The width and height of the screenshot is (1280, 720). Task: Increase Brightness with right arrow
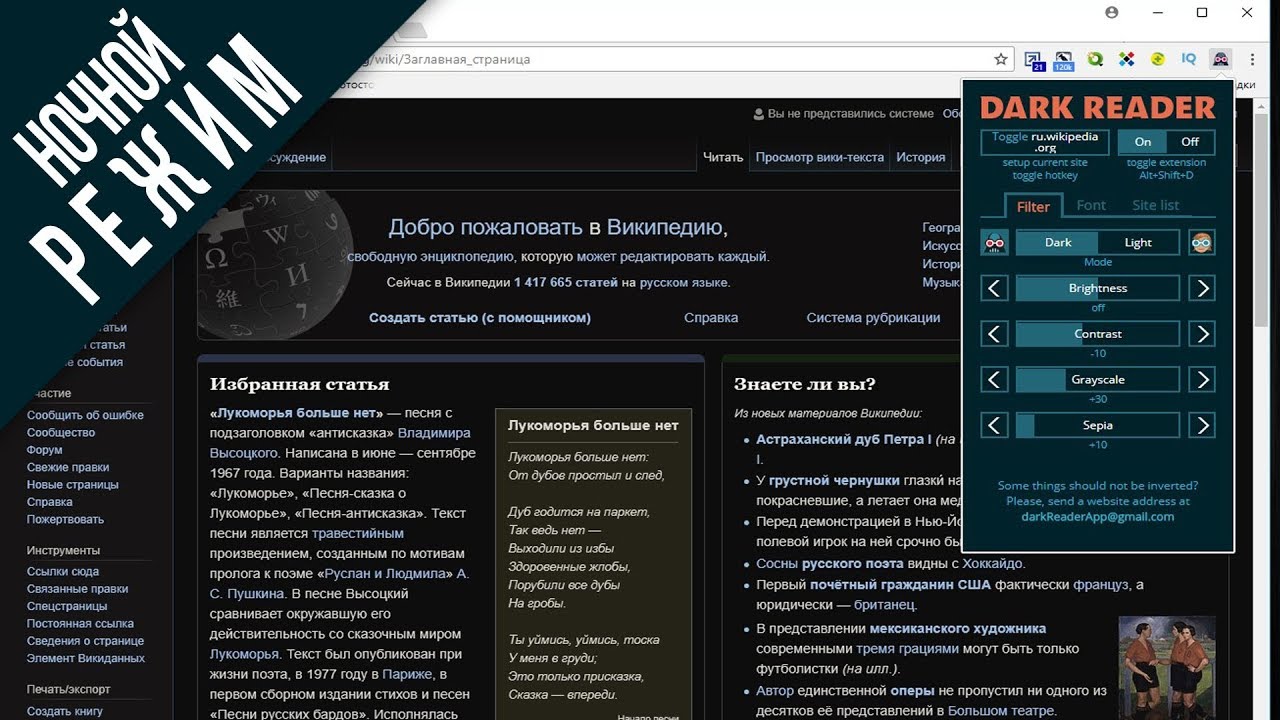pyautogui.click(x=1202, y=288)
